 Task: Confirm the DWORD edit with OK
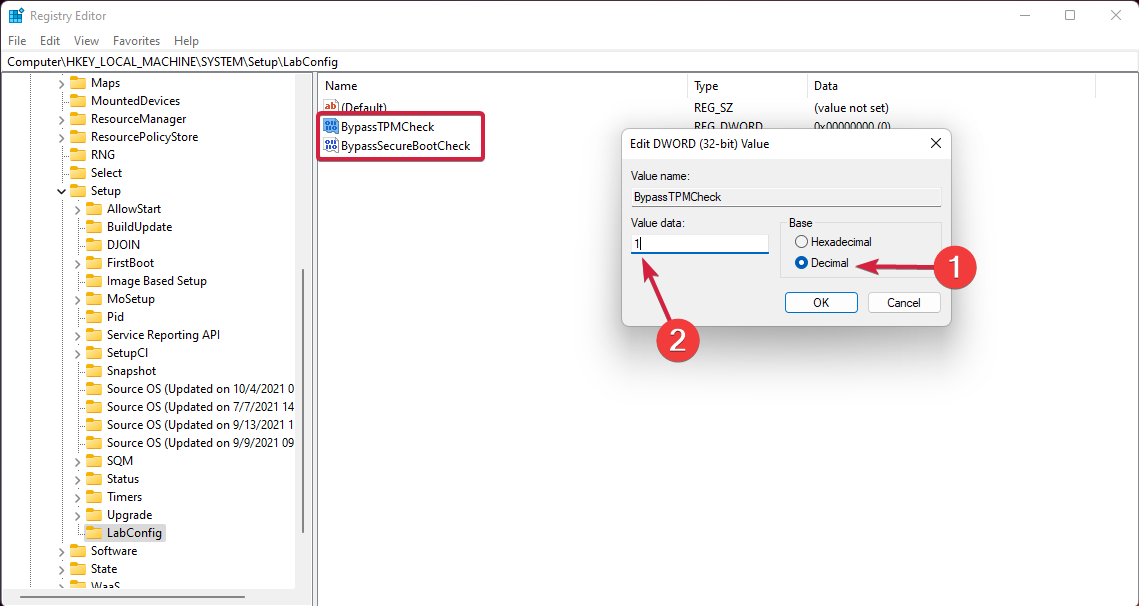(x=821, y=302)
